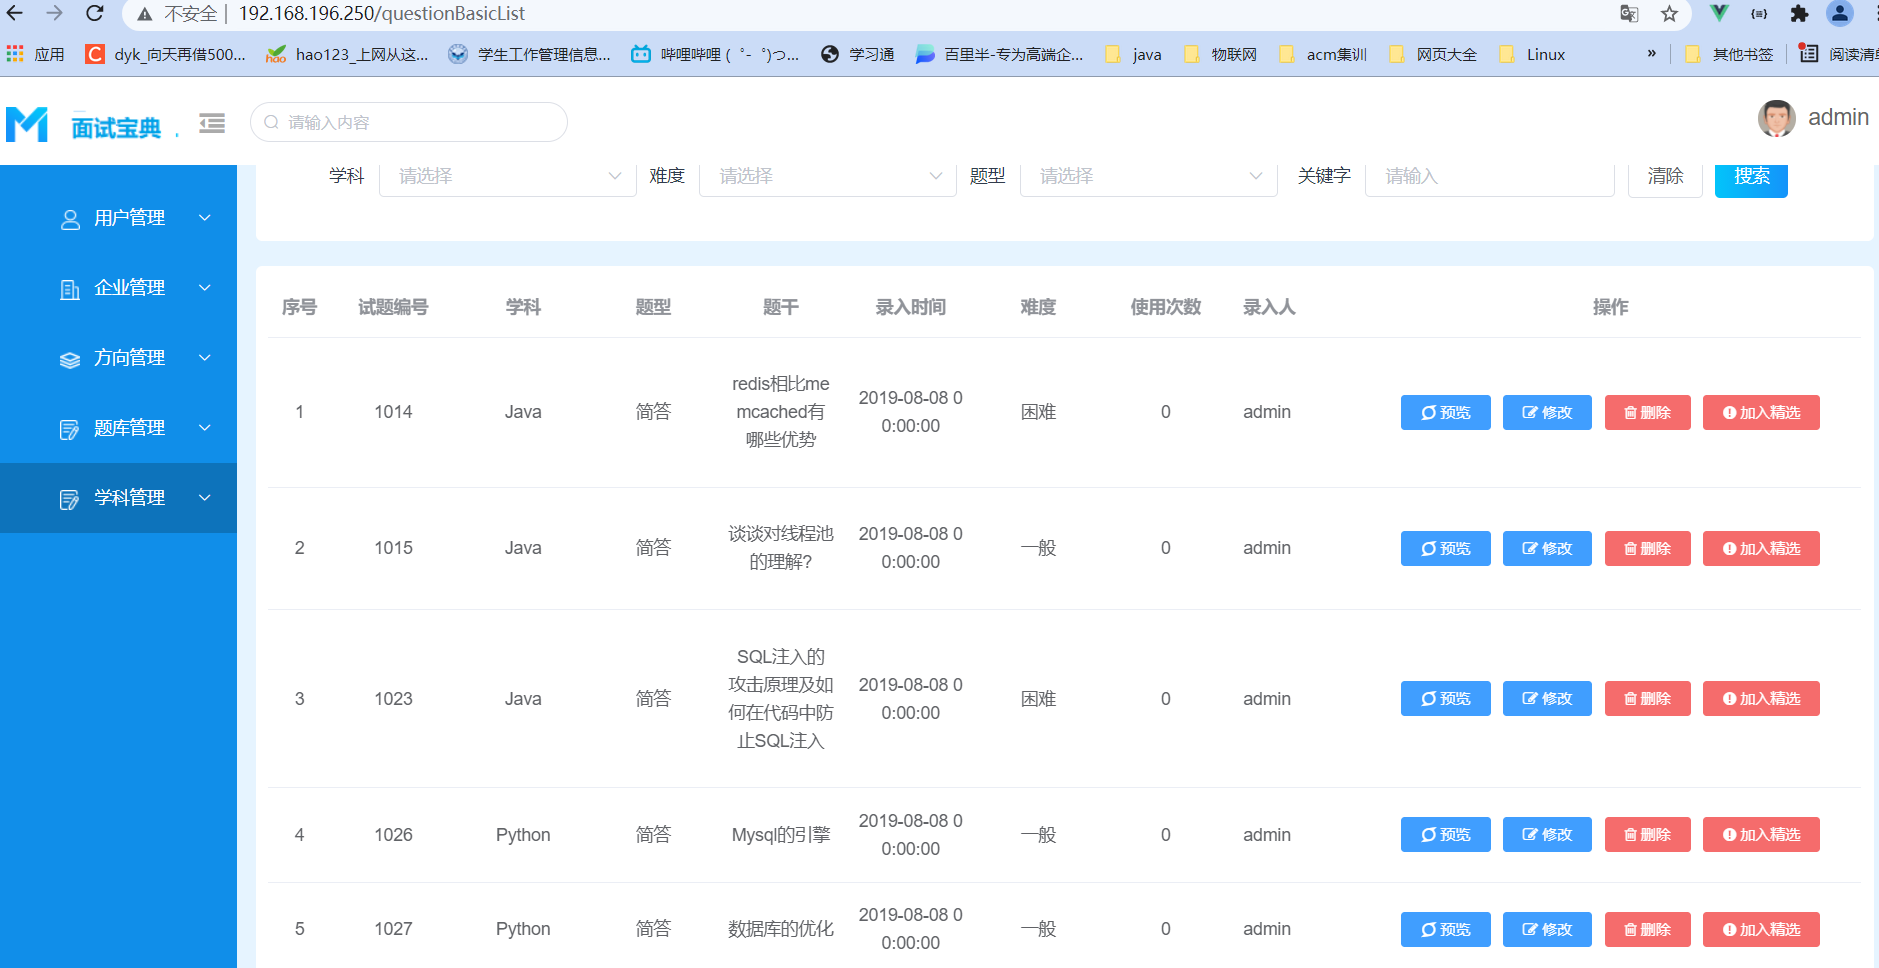The image size is (1879, 968).
Task: Show more bookmarks via double chevron
Action: [x=1651, y=54]
